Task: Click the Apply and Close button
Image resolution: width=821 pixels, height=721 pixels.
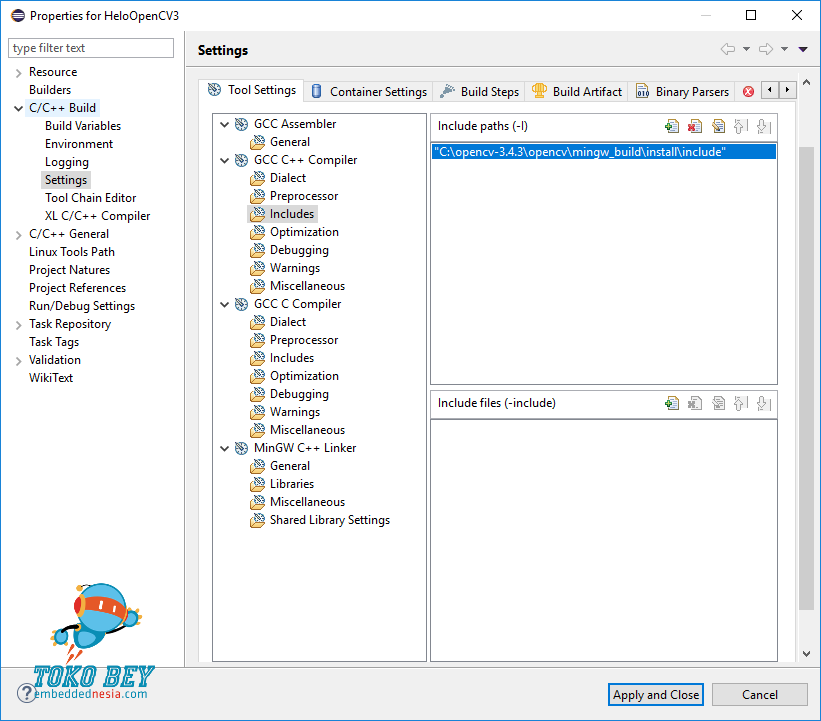Action: (x=656, y=695)
